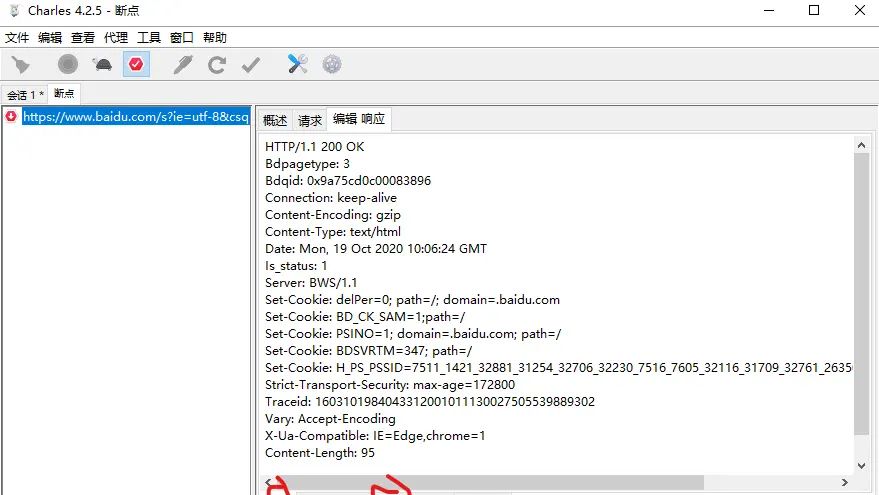Open the 查看 menu

(x=83, y=38)
